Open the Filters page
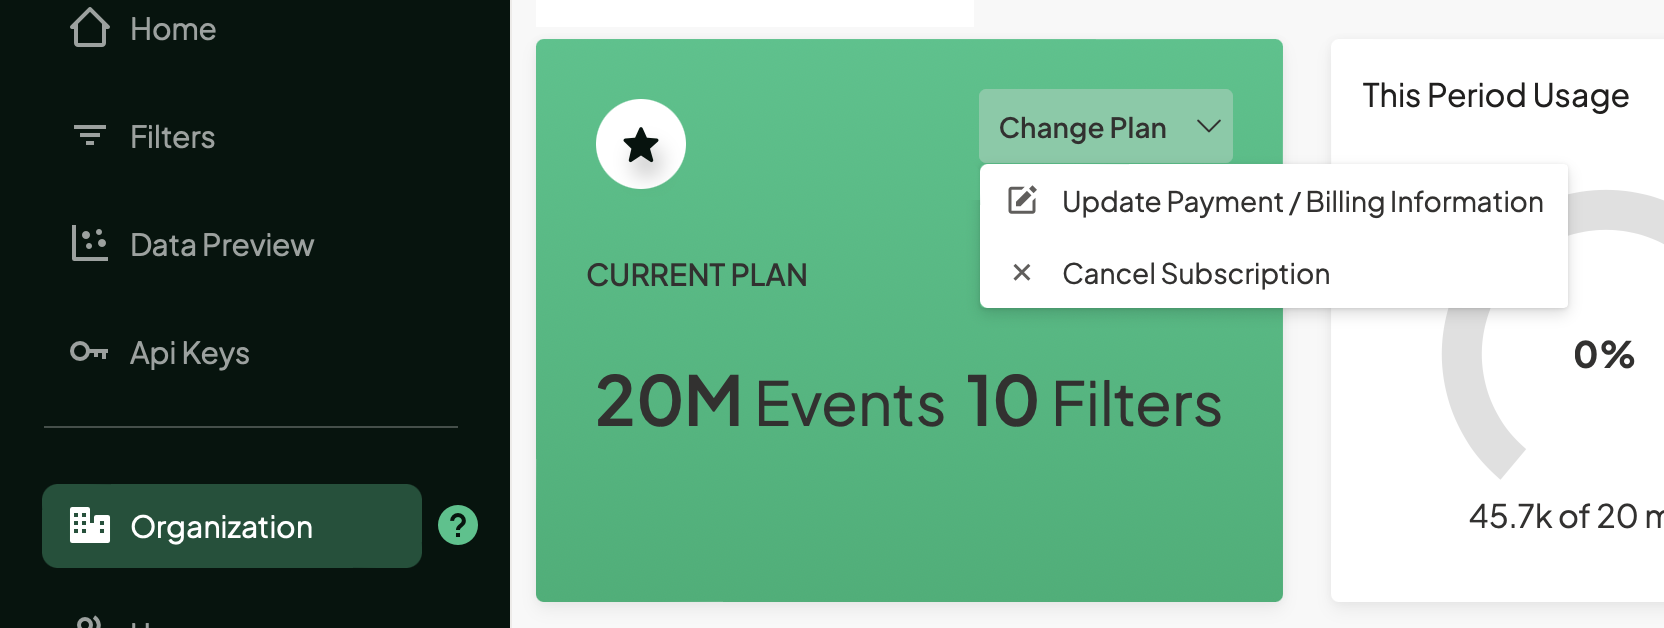This screenshot has width=1664, height=628. click(x=172, y=137)
